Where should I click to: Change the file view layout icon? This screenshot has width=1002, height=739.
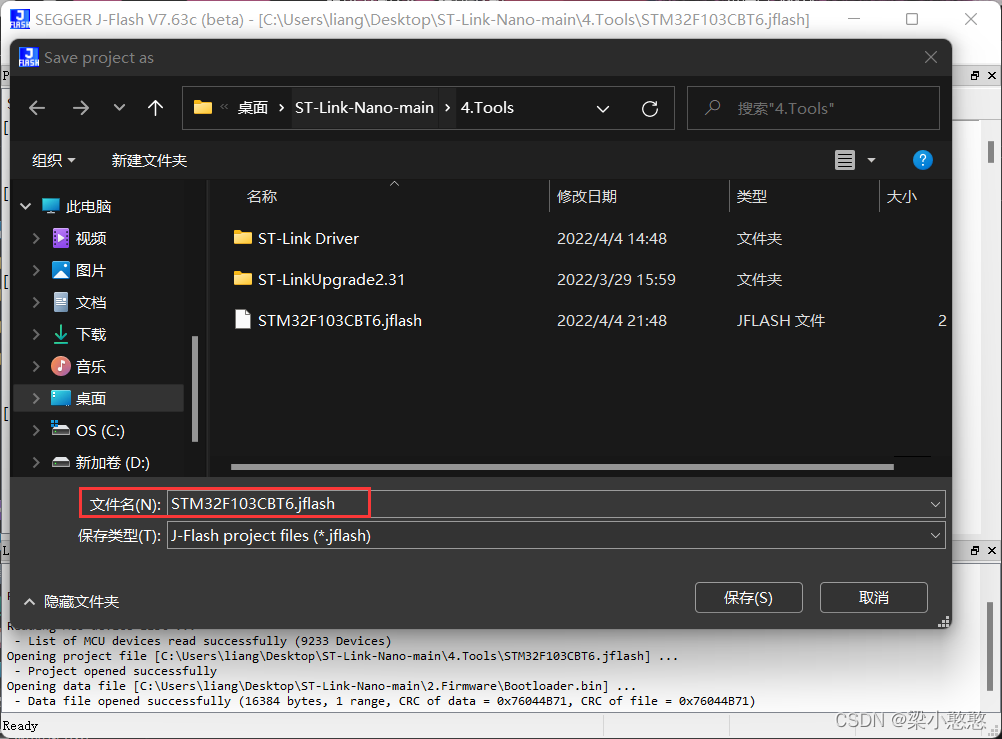point(845,160)
